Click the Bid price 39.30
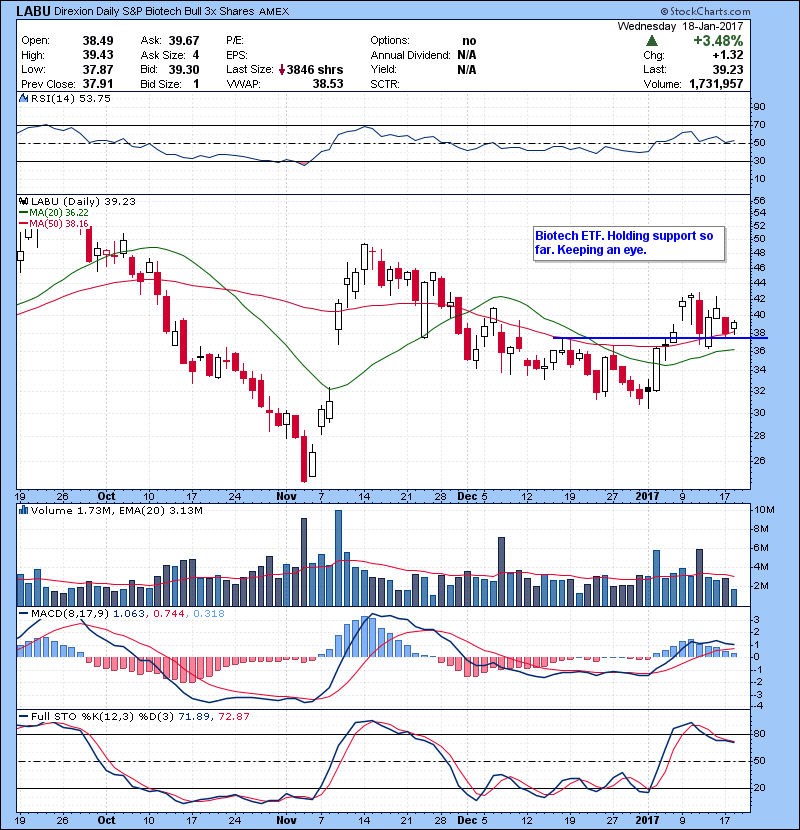Image resolution: width=800 pixels, height=830 pixels. [184, 69]
